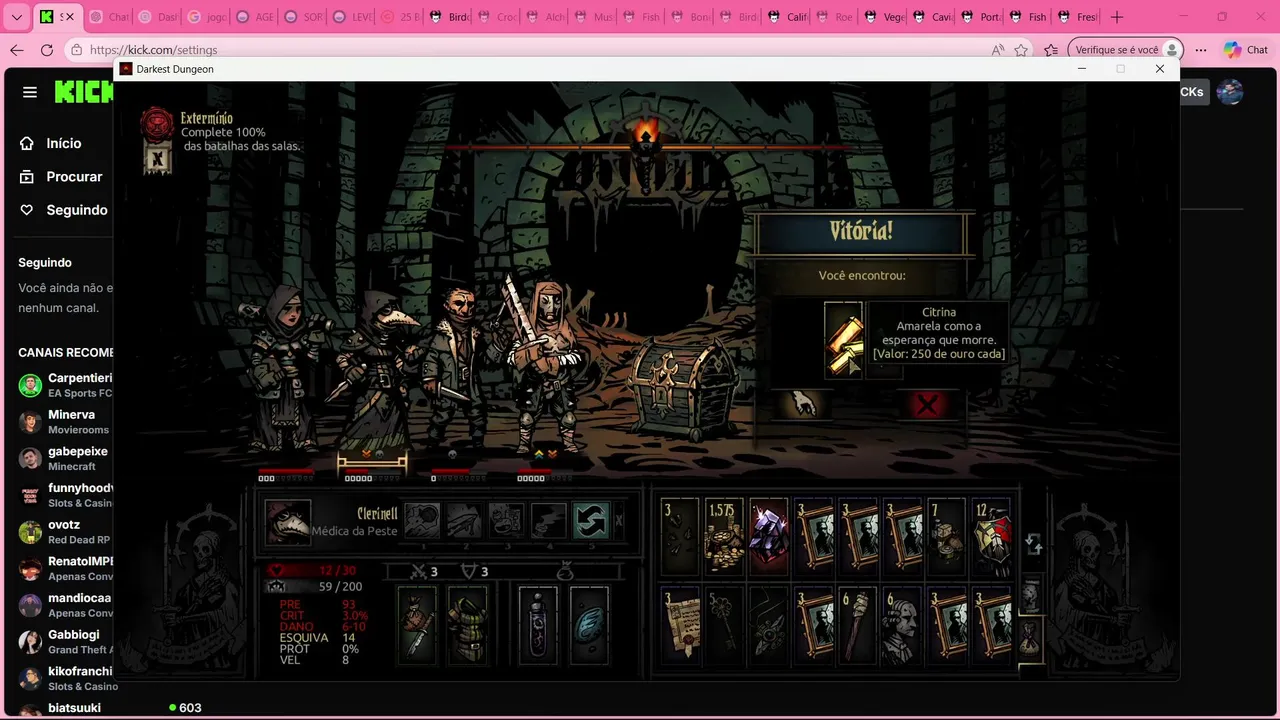
Task: Select the skeleton key stack of 5
Action: (724, 625)
